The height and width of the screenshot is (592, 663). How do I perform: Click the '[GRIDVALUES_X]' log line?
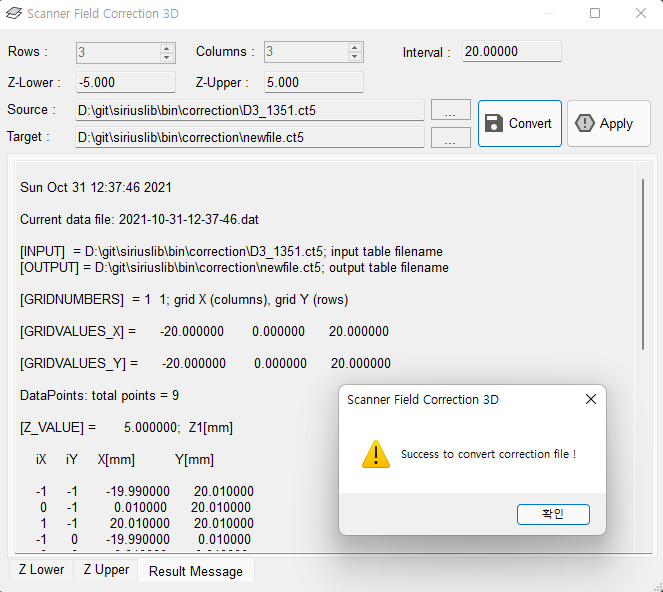coord(204,331)
